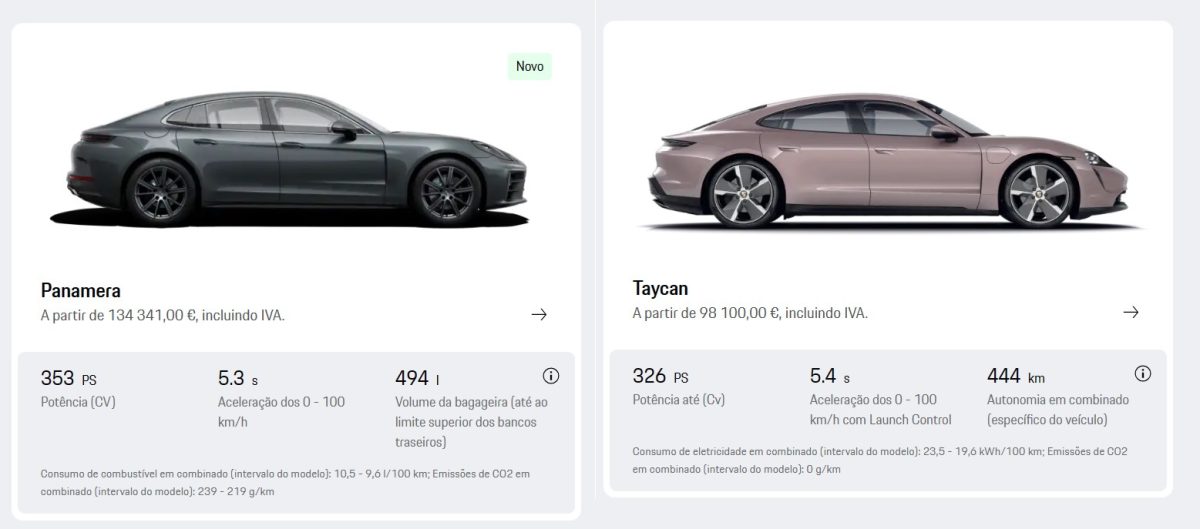
Task: Click the Taycan electricity consumption disclaimer text
Action: pos(880,460)
